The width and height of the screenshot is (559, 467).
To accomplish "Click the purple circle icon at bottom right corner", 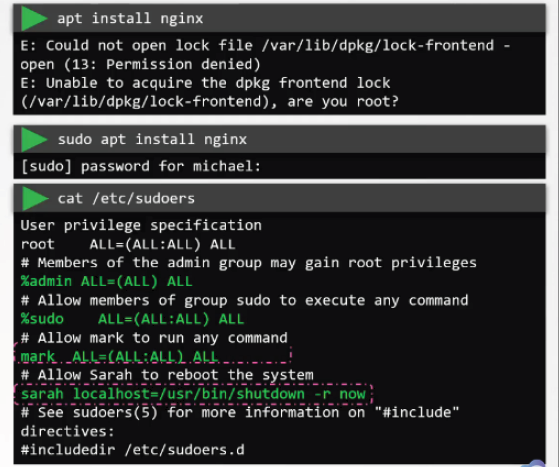I will pyautogui.click(x=538, y=463).
